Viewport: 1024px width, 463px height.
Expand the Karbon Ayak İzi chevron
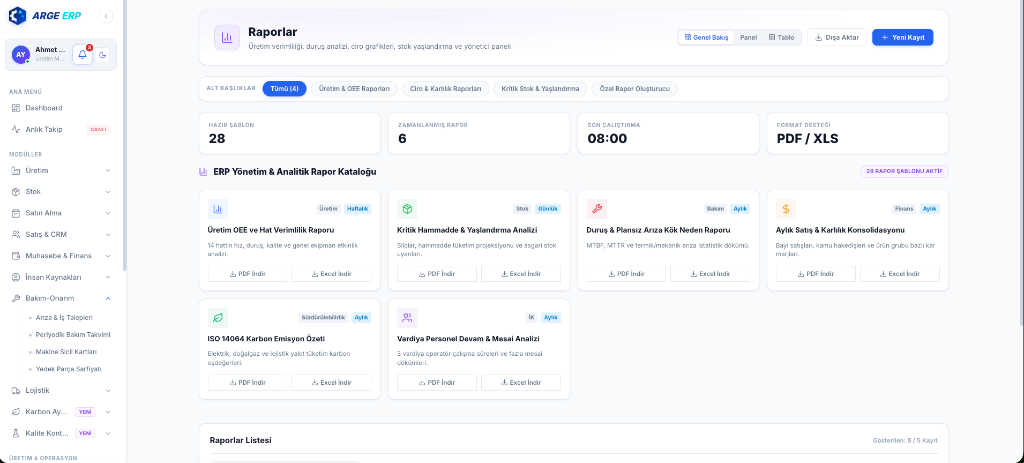108,412
